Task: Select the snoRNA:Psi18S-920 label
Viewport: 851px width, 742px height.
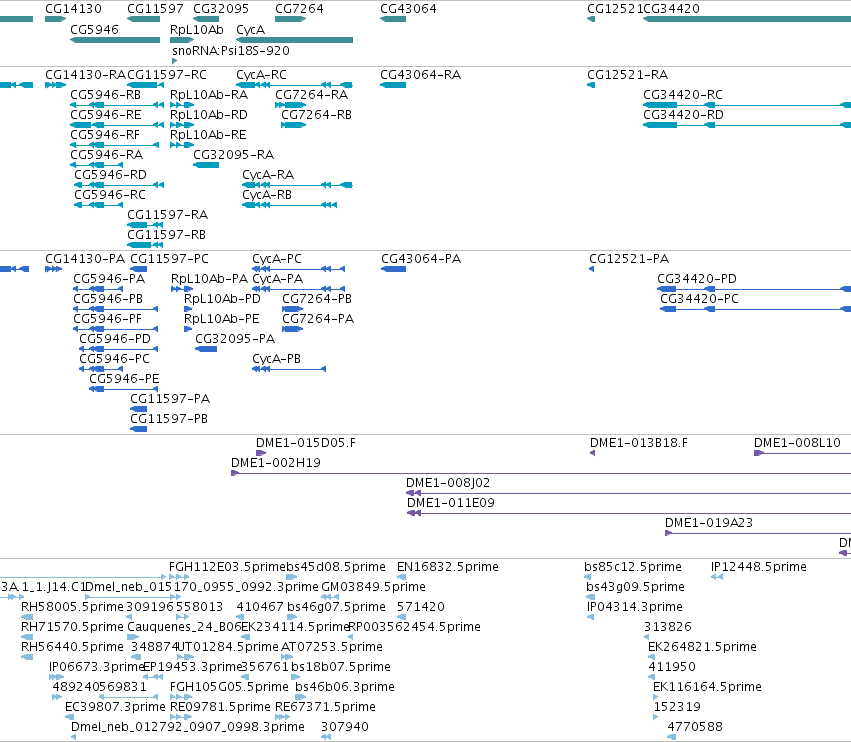Action: point(231,50)
